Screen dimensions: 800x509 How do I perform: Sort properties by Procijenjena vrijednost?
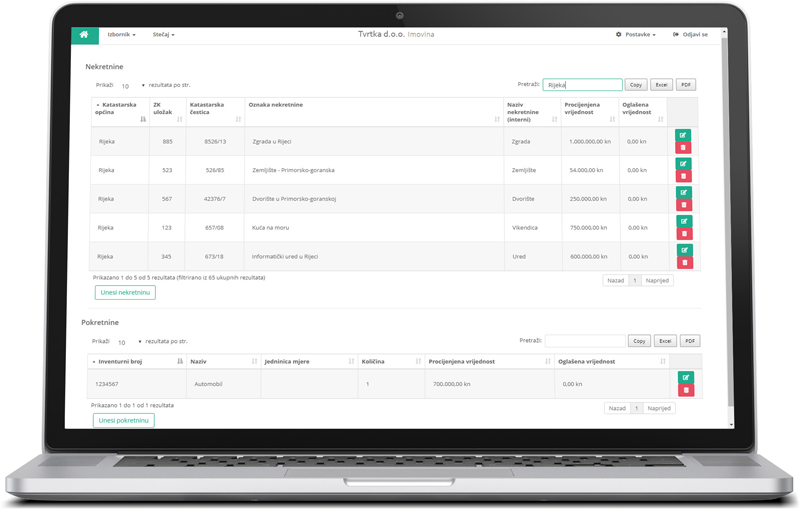587,109
